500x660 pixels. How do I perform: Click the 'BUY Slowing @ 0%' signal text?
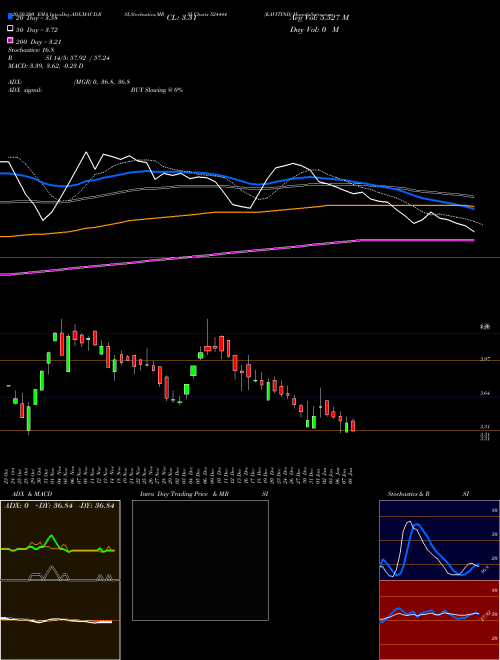(x=157, y=90)
